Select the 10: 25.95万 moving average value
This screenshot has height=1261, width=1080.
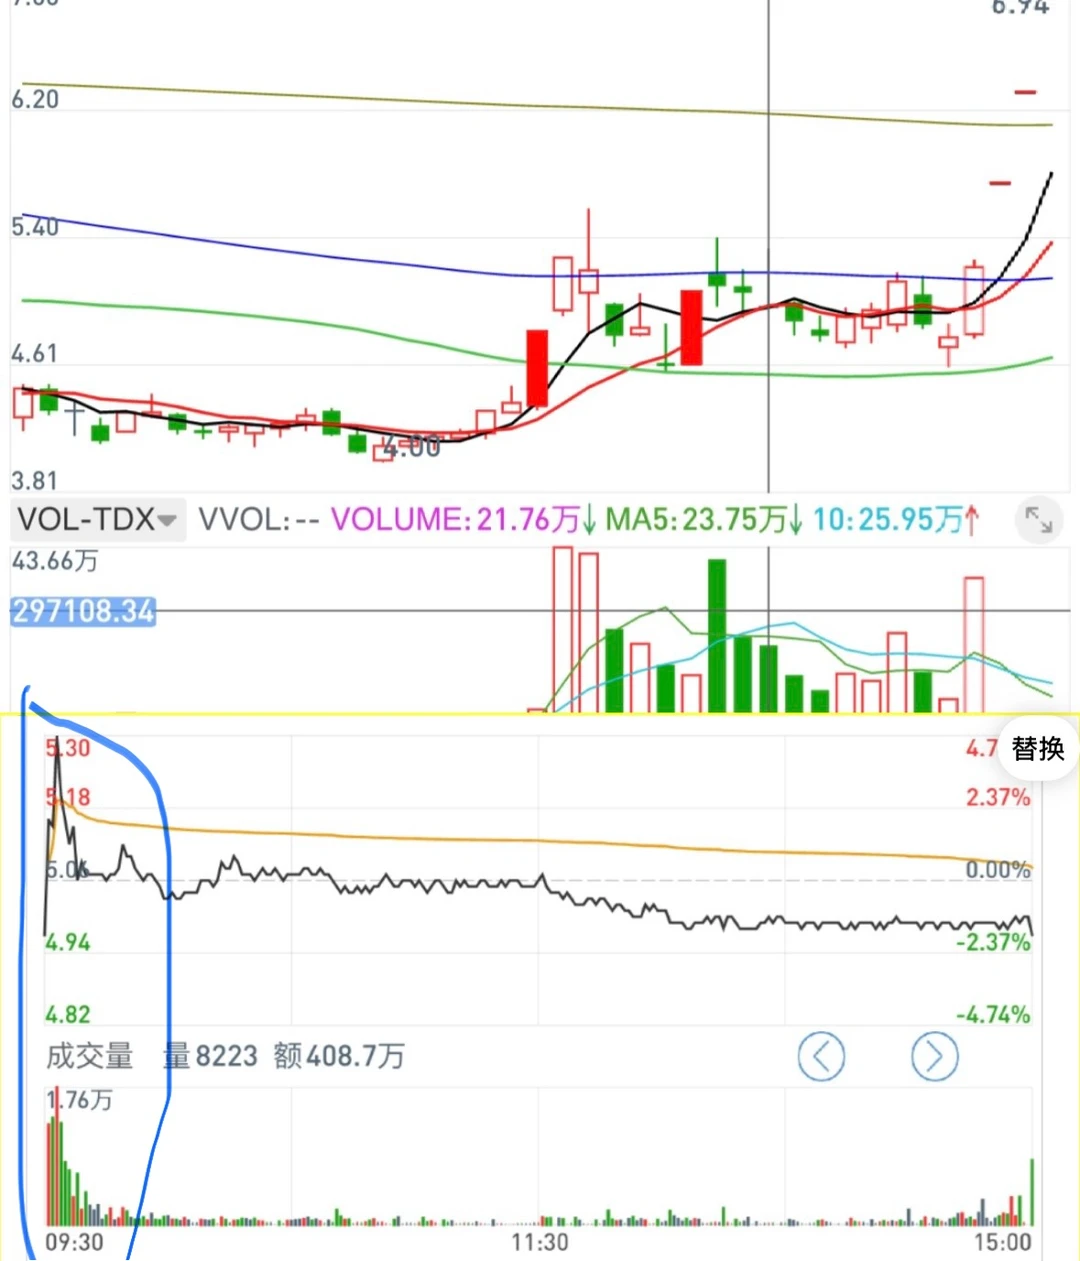(x=897, y=520)
